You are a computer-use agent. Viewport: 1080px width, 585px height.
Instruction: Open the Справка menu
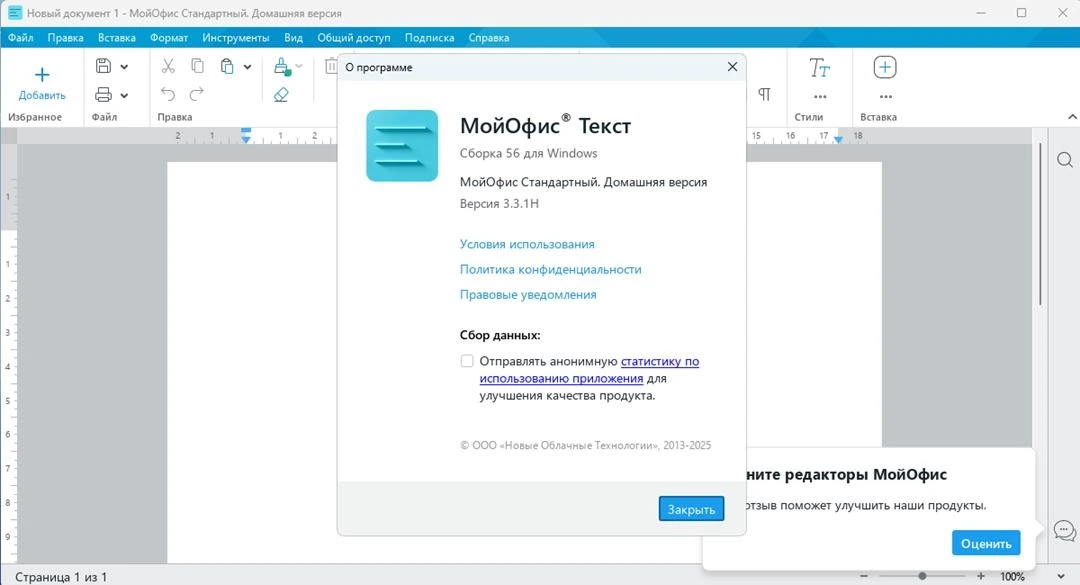pos(488,38)
